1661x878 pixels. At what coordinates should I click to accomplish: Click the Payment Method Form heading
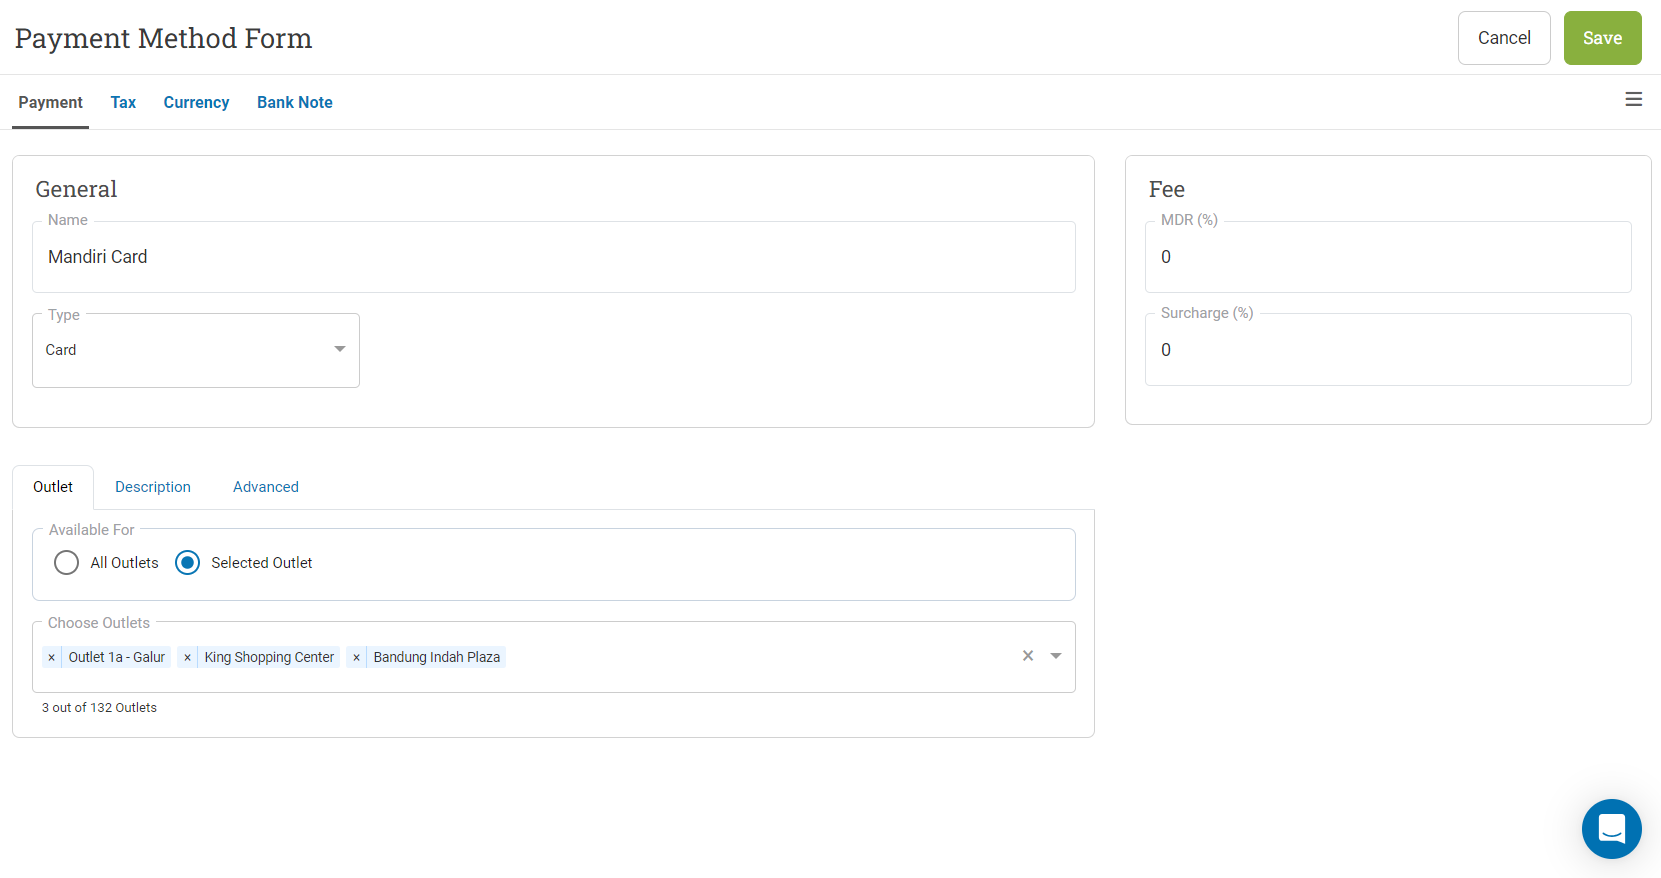[x=164, y=38]
